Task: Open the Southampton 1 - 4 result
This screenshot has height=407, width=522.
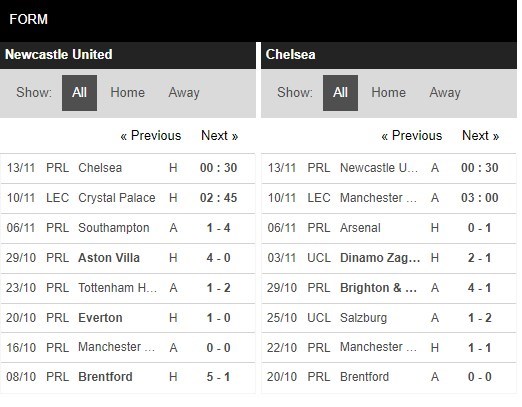Action: point(128,228)
